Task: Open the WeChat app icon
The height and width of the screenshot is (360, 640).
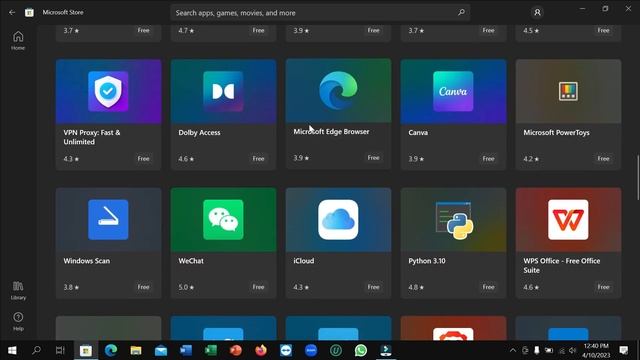Action: [x=223, y=220]
